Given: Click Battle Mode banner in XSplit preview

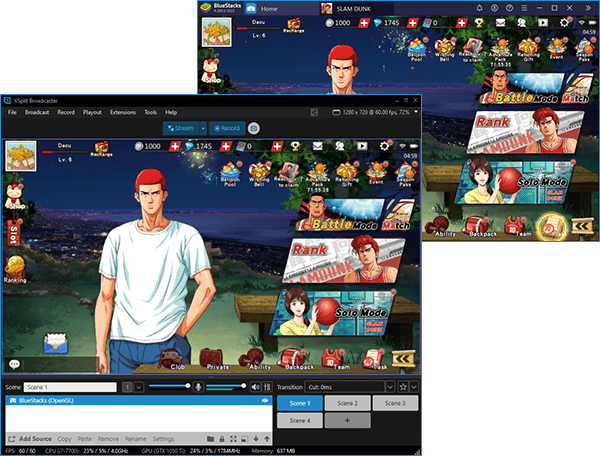Looking at the screenshot, I should (x=339, y=215).
